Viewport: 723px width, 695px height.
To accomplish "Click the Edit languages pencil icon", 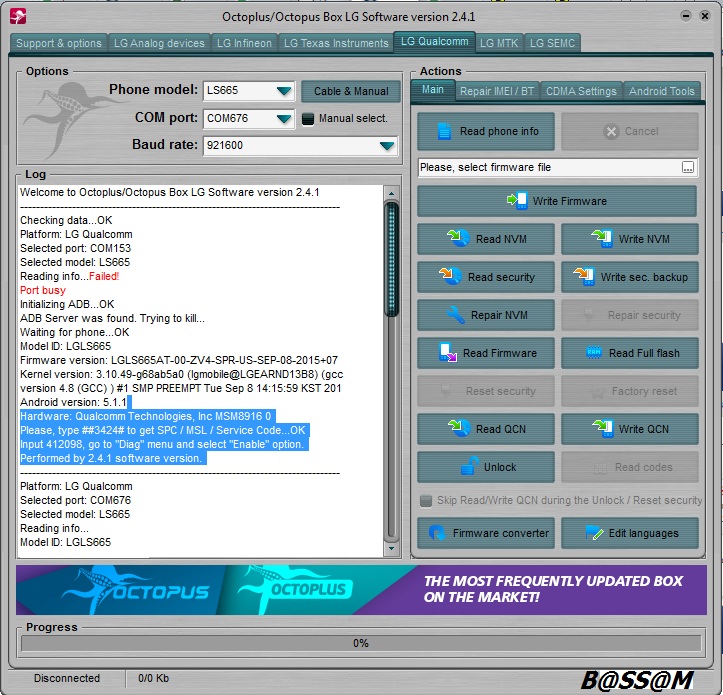I will [x=594, y=533].
